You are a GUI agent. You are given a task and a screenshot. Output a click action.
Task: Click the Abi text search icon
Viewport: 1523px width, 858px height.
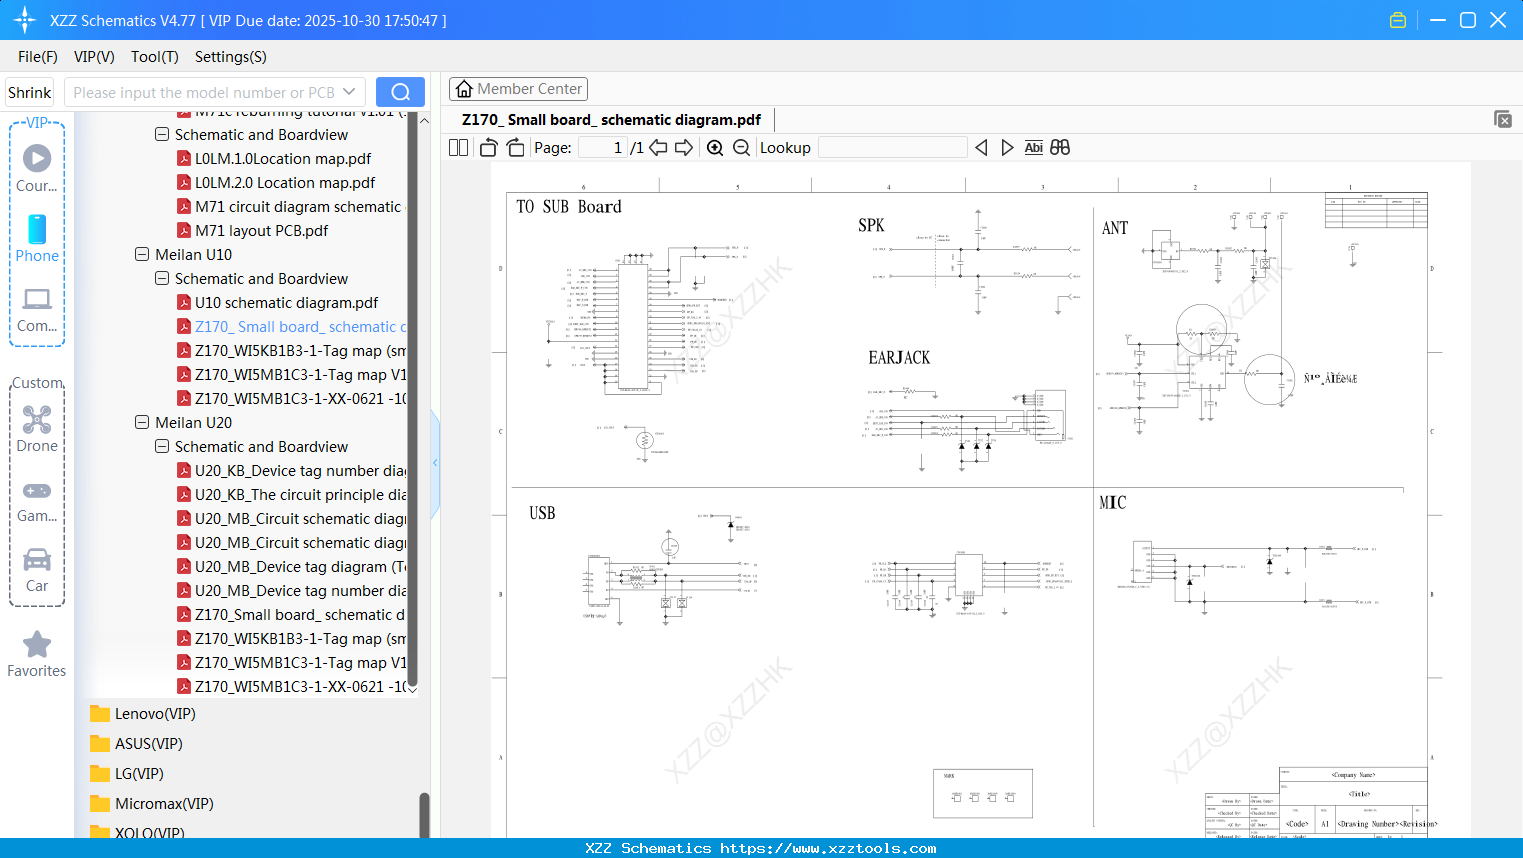[1033, 147]
